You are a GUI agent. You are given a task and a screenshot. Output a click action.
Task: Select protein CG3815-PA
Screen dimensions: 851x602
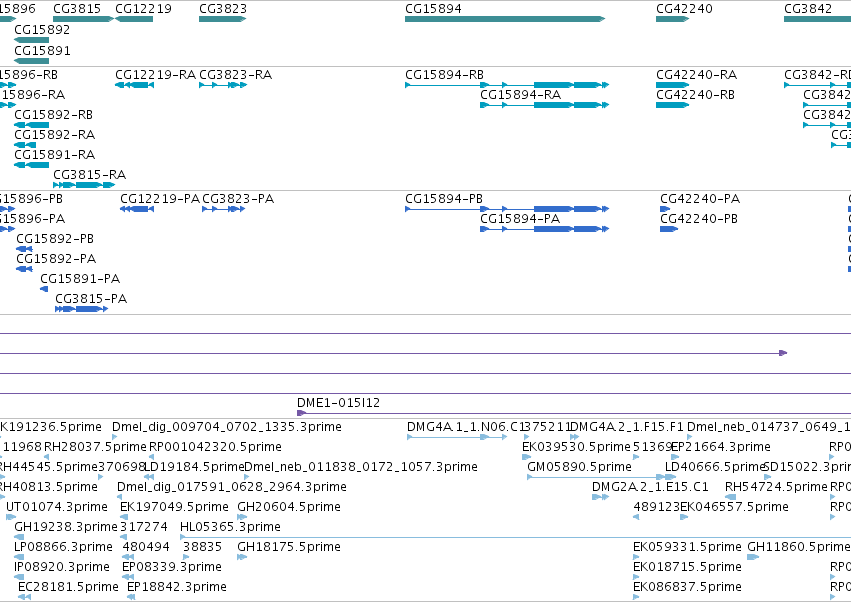(81, 309)
